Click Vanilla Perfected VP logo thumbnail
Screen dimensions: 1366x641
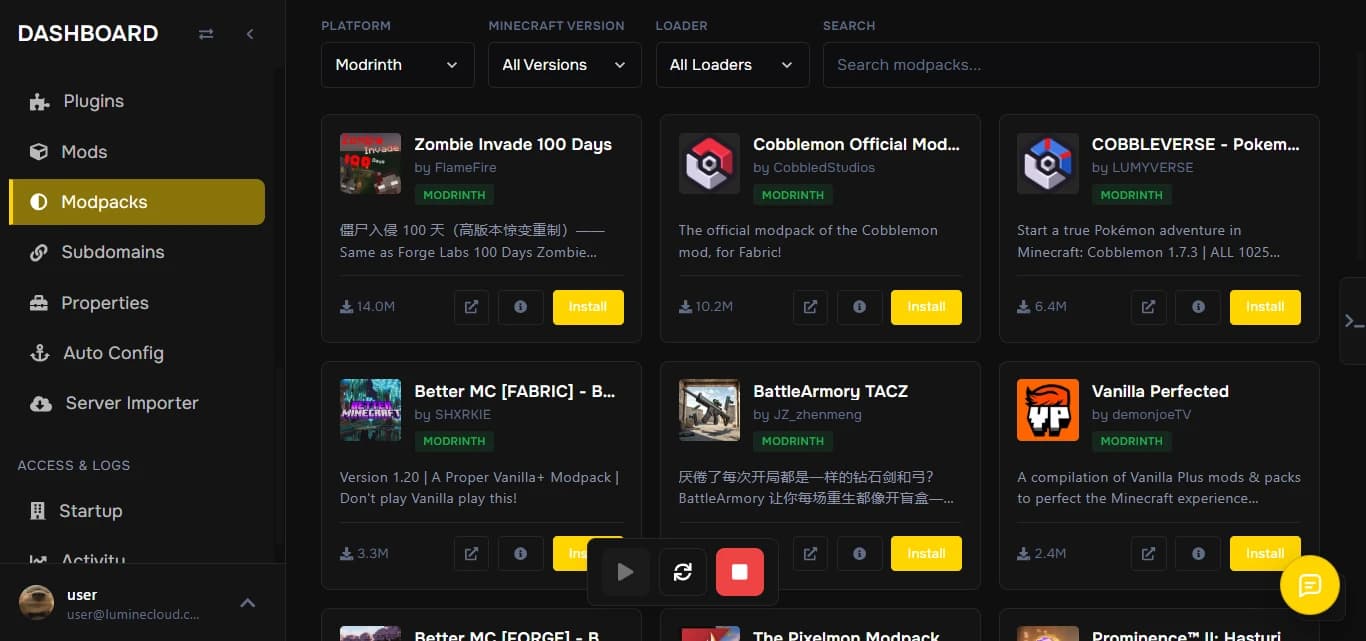tap(1048, 410)
